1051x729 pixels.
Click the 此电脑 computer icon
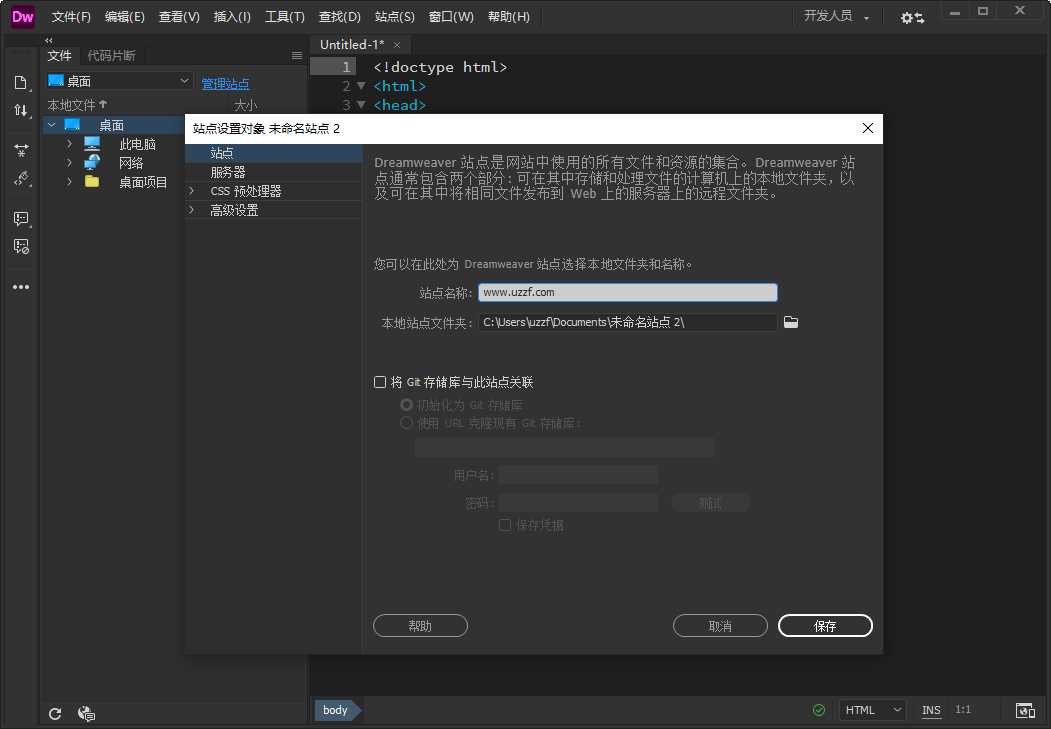(x=92, y=143)
